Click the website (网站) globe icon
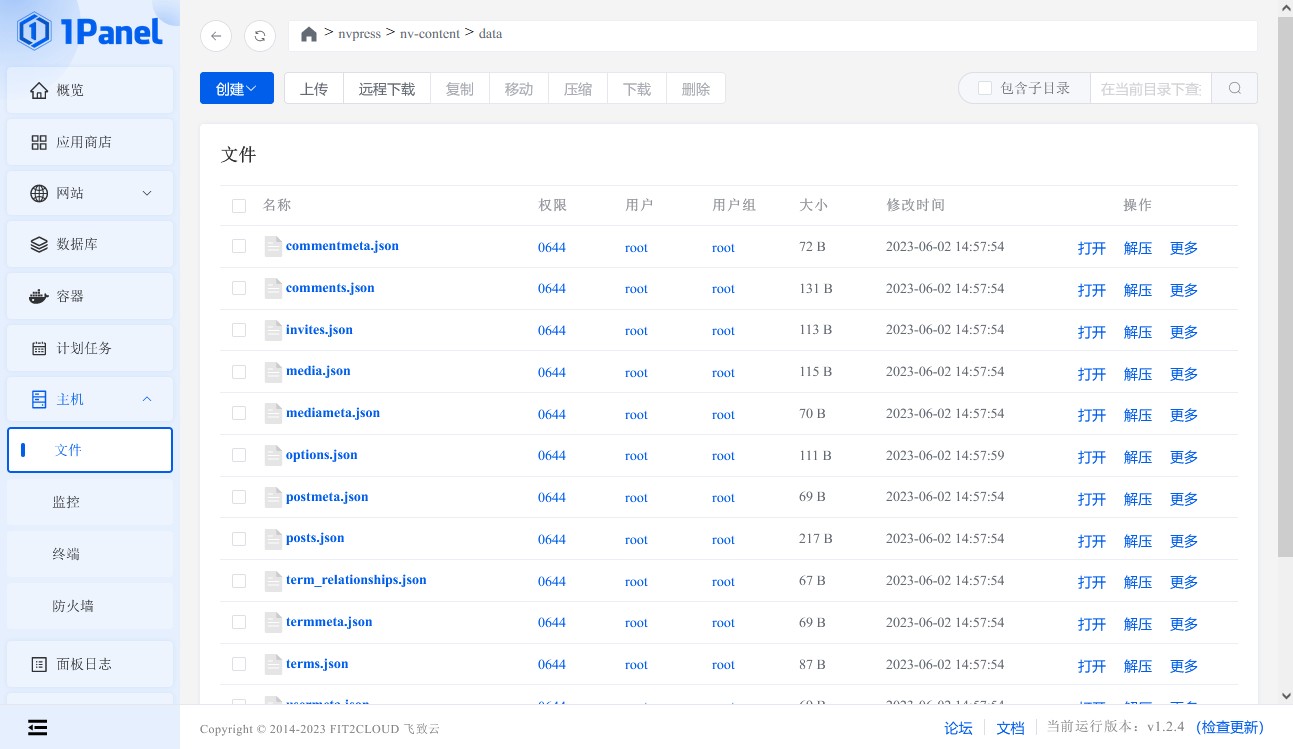This screenshot has height=749, width=1293. (39, 193)
